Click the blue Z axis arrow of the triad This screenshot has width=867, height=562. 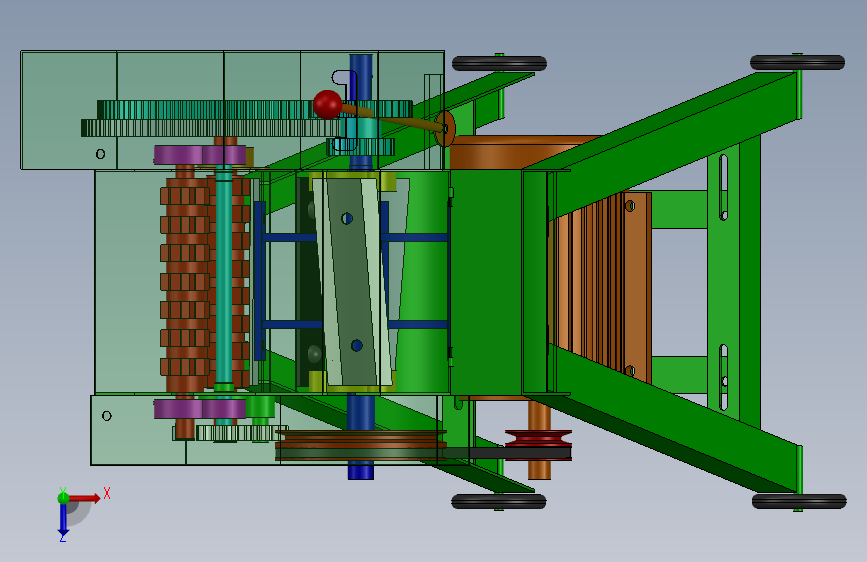[x=64, y=520]
